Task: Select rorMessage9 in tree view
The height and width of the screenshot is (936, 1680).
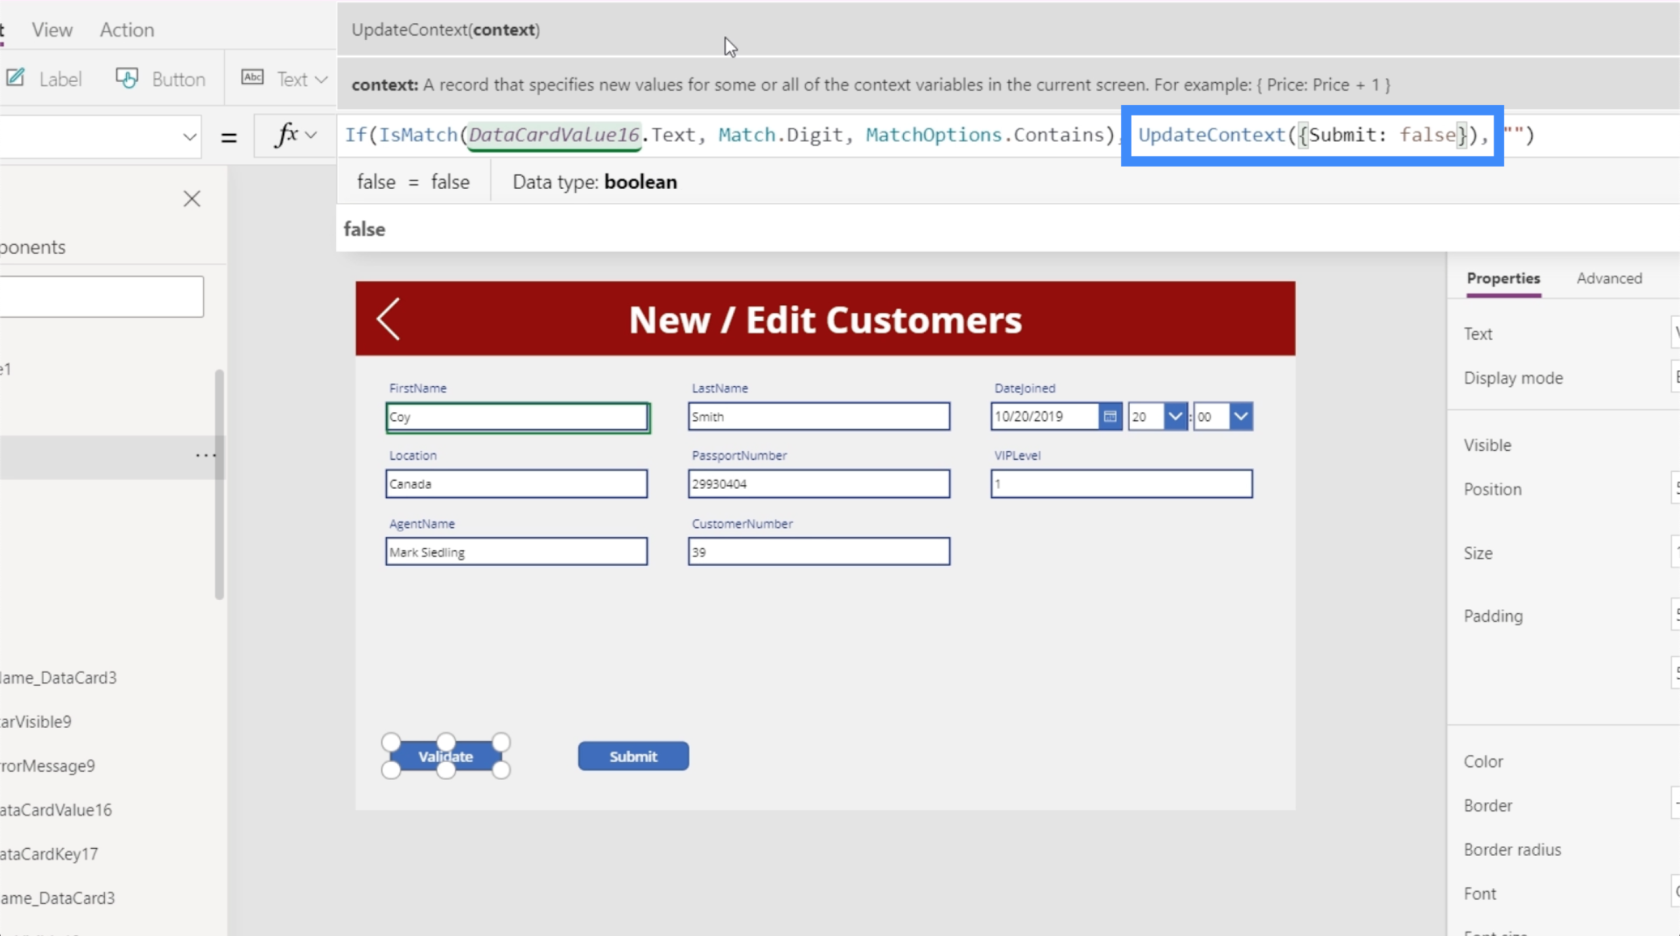Action: 47,766
